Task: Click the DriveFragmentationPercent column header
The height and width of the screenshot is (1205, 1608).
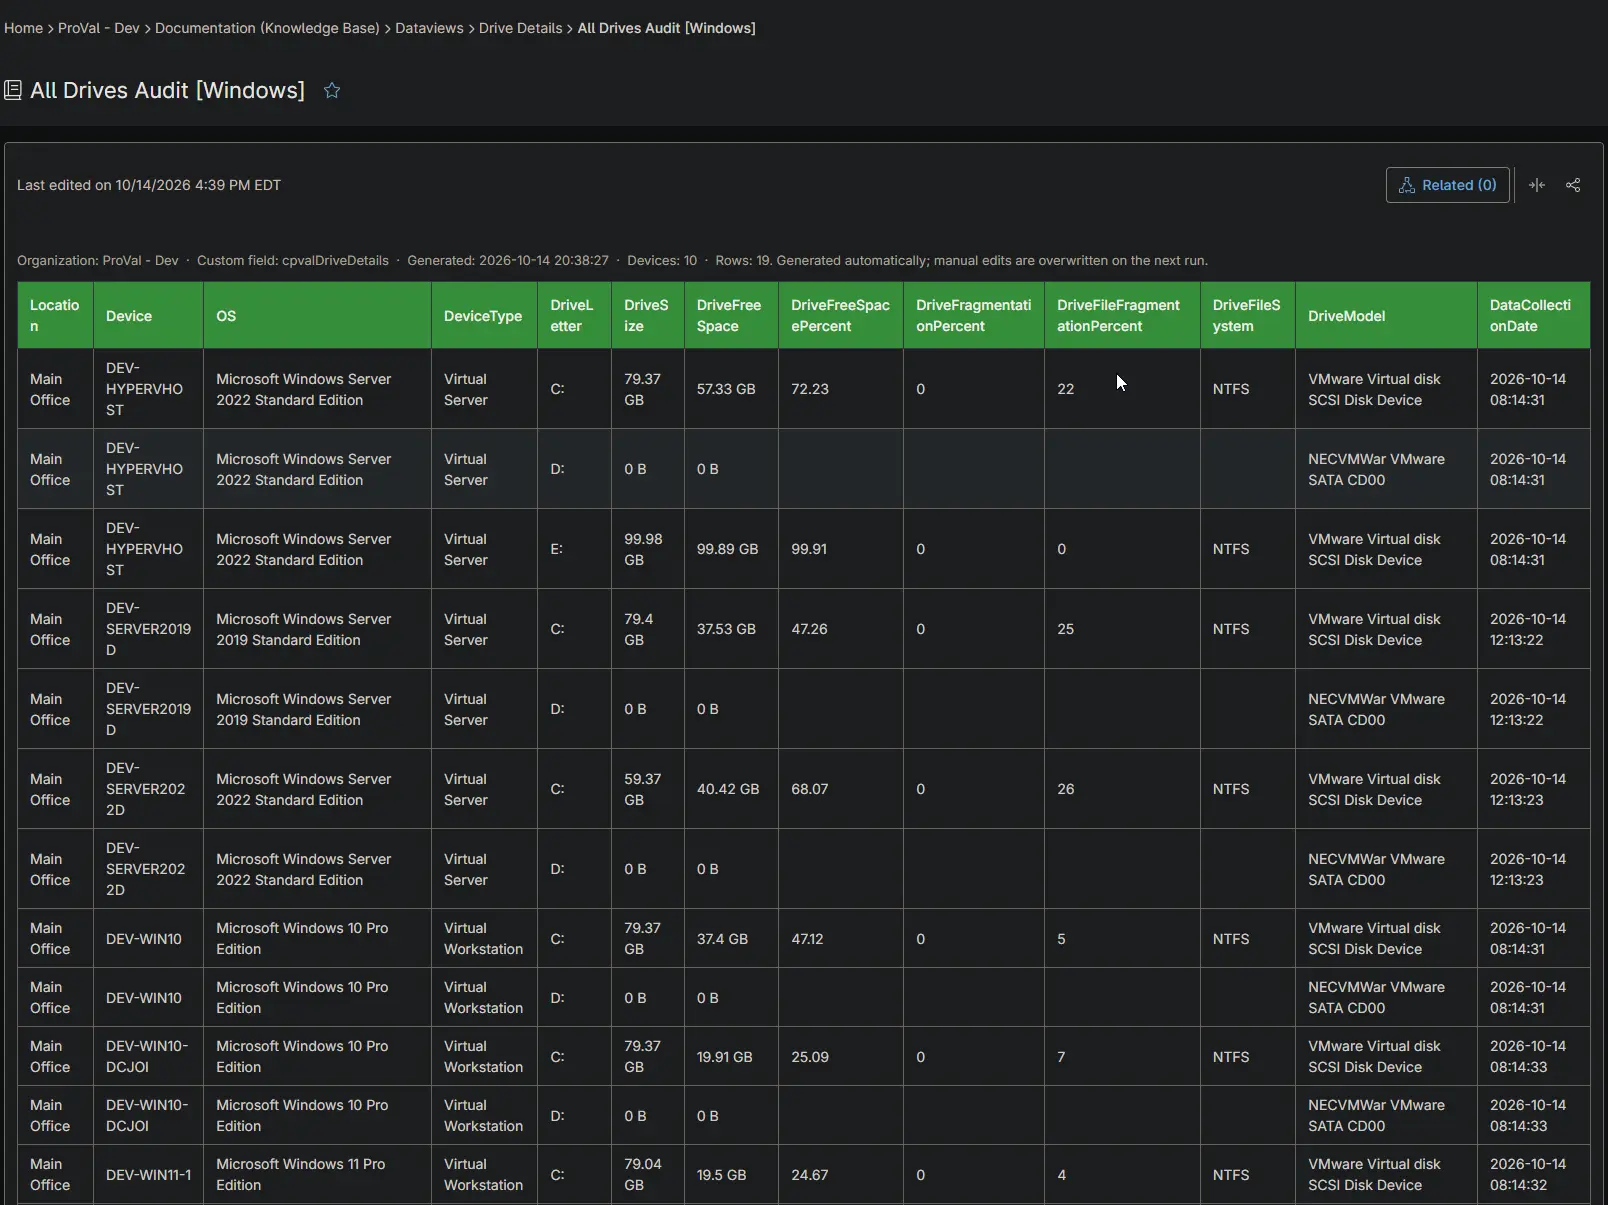Action: click(973, 315)
